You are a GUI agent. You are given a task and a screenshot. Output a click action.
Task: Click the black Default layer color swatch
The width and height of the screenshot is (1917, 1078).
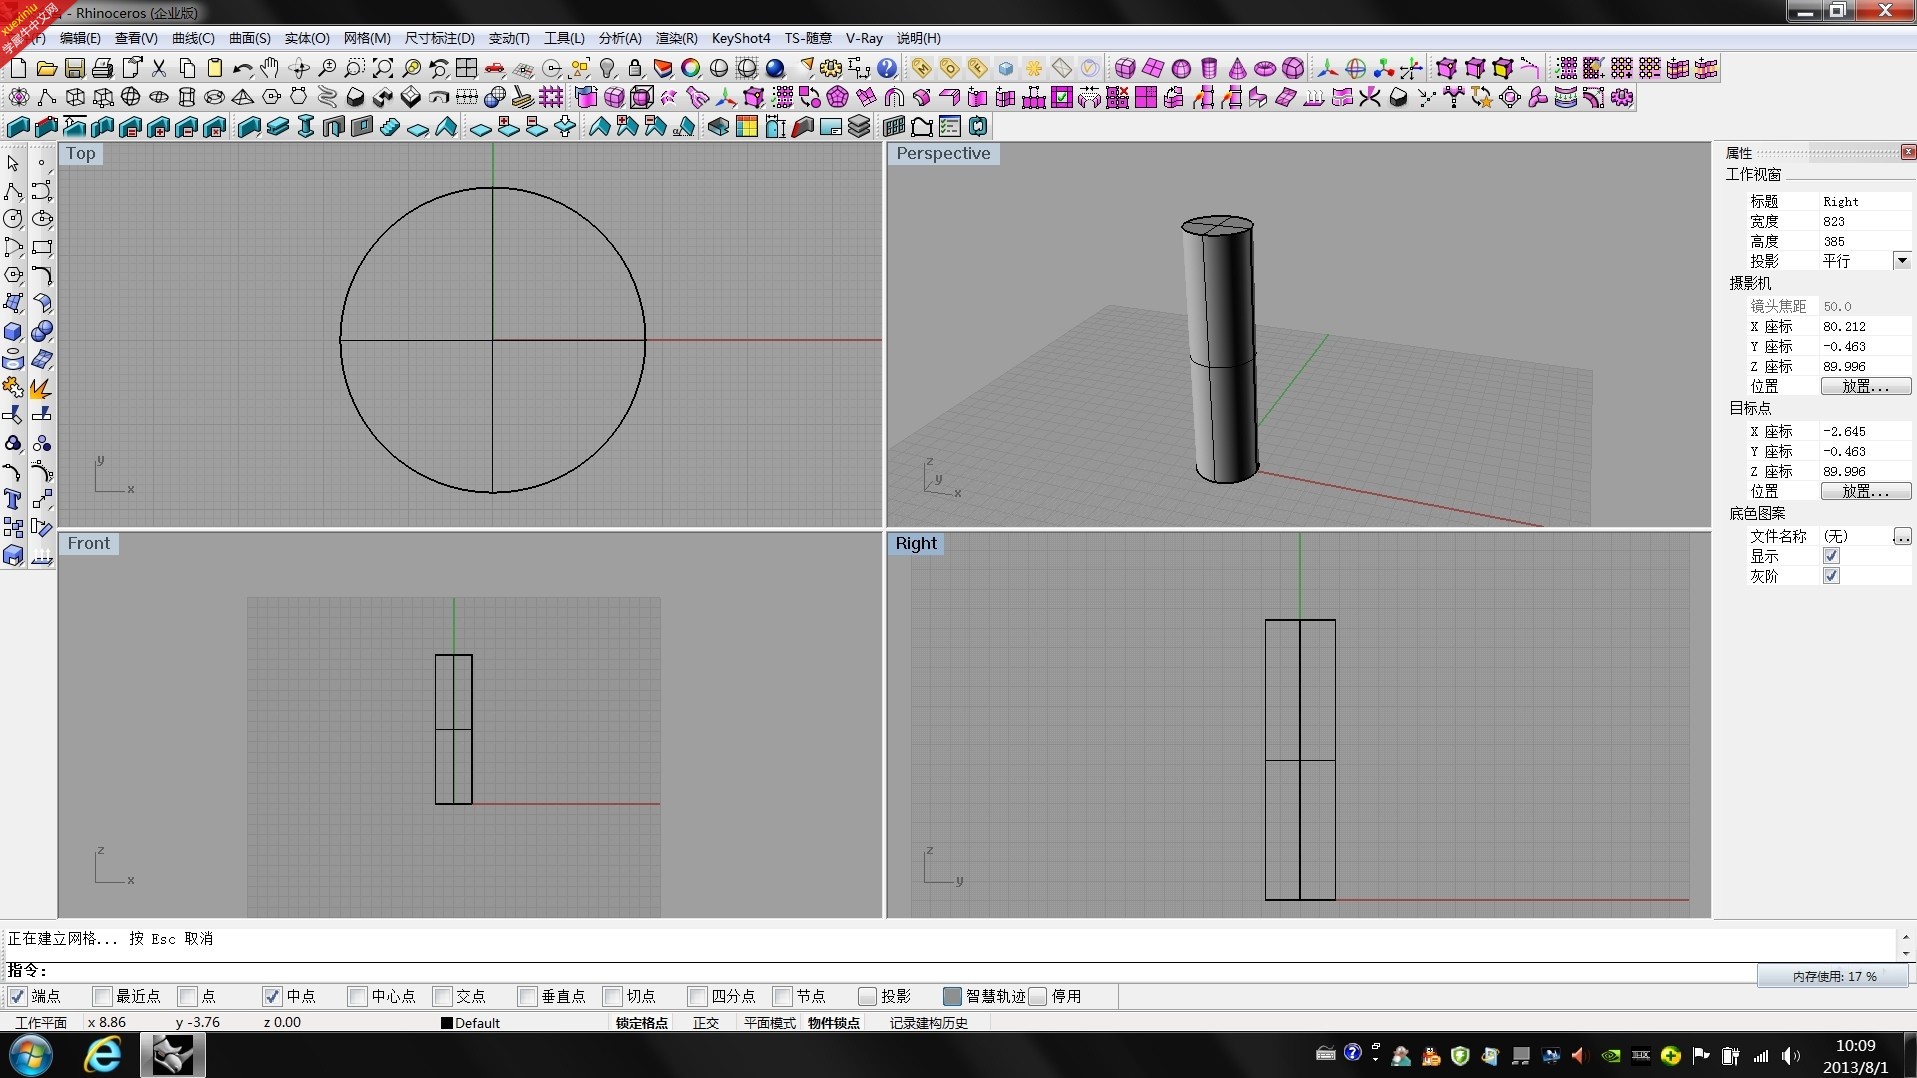(x=447, y=1023)
